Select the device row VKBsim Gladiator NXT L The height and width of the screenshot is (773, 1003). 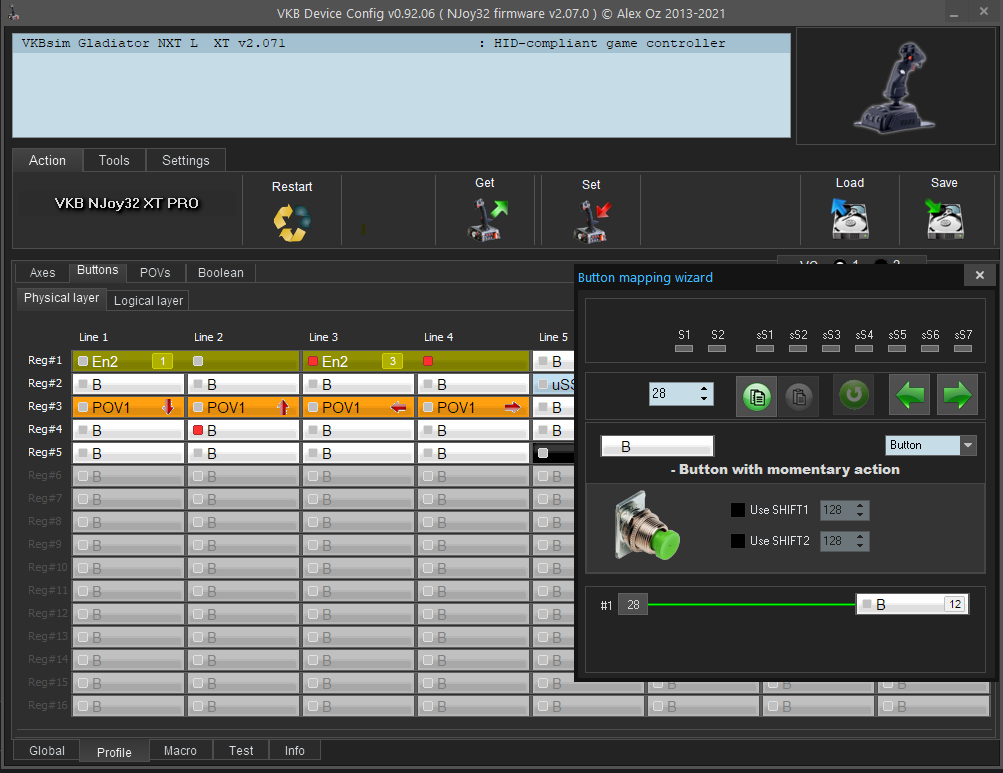click(x=401, y=44)
